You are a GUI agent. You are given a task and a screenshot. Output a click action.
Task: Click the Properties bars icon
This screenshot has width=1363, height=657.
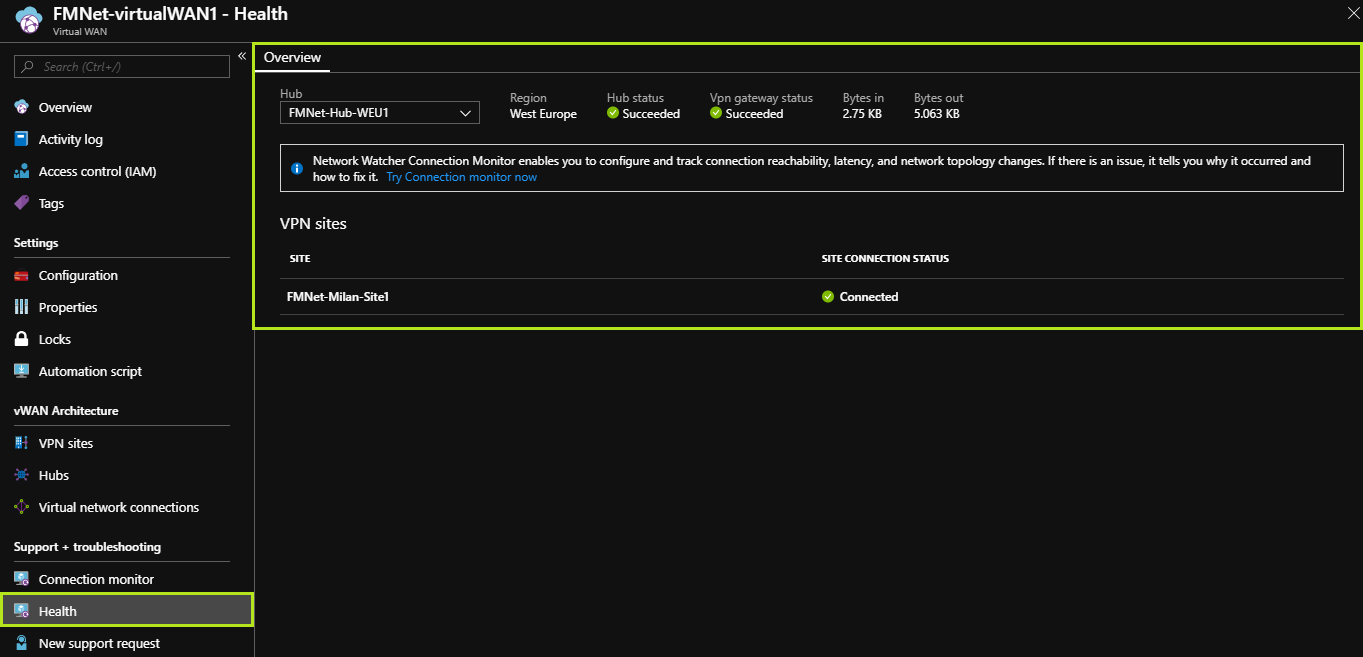point(22,307)
